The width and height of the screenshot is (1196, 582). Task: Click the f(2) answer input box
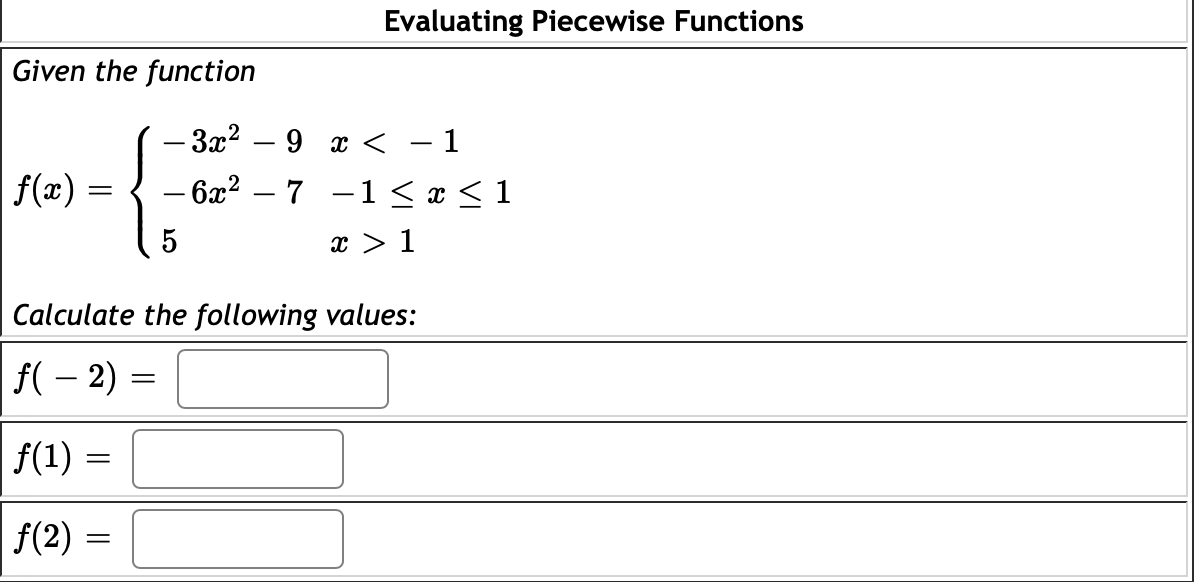coord(237,537)
